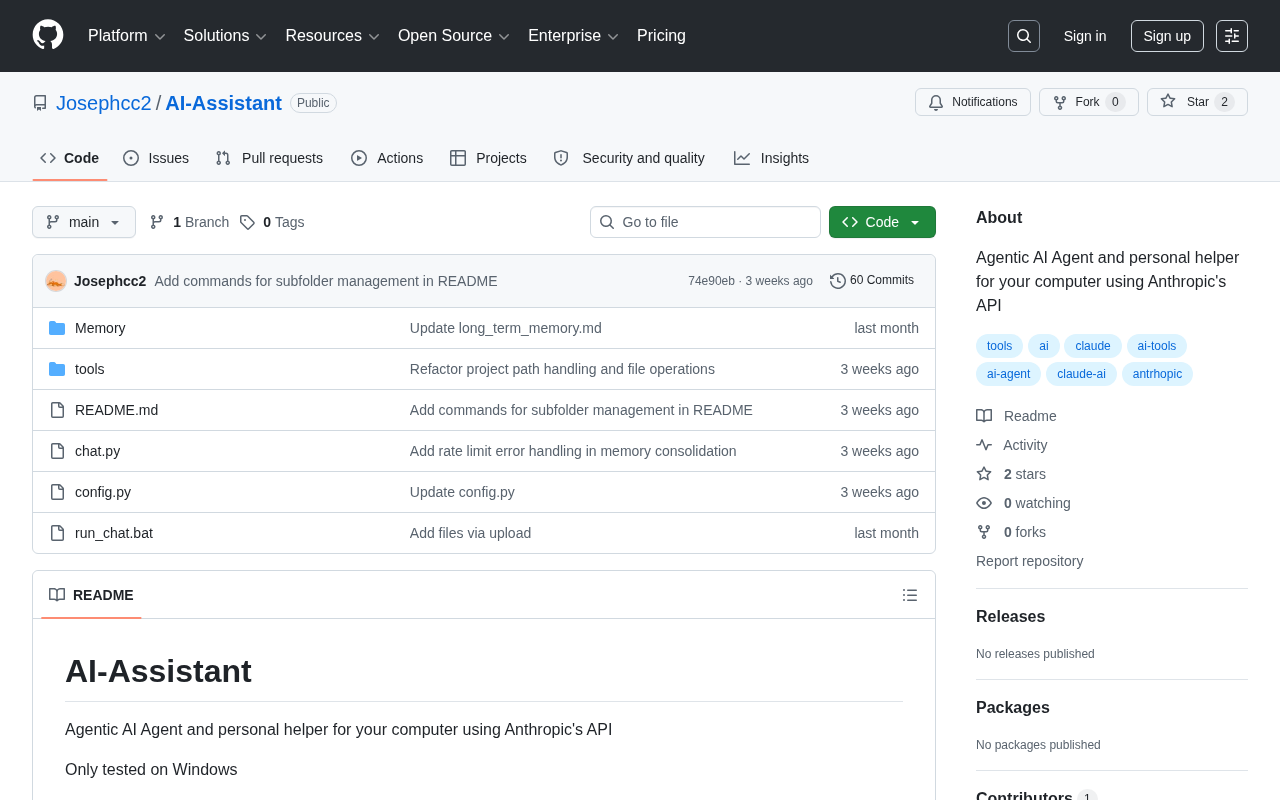Screen dimensions: 1280x800
Task: Star the AI-Assistant repository
Action: pyautogui.click(x=1197, y=102)
